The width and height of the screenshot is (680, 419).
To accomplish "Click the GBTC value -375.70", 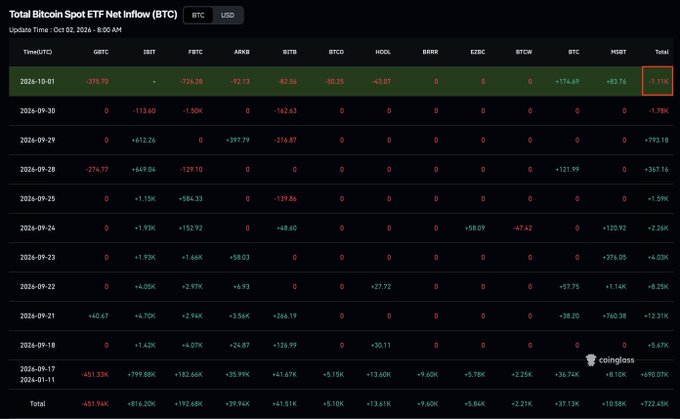I will [x=97, y=82].
